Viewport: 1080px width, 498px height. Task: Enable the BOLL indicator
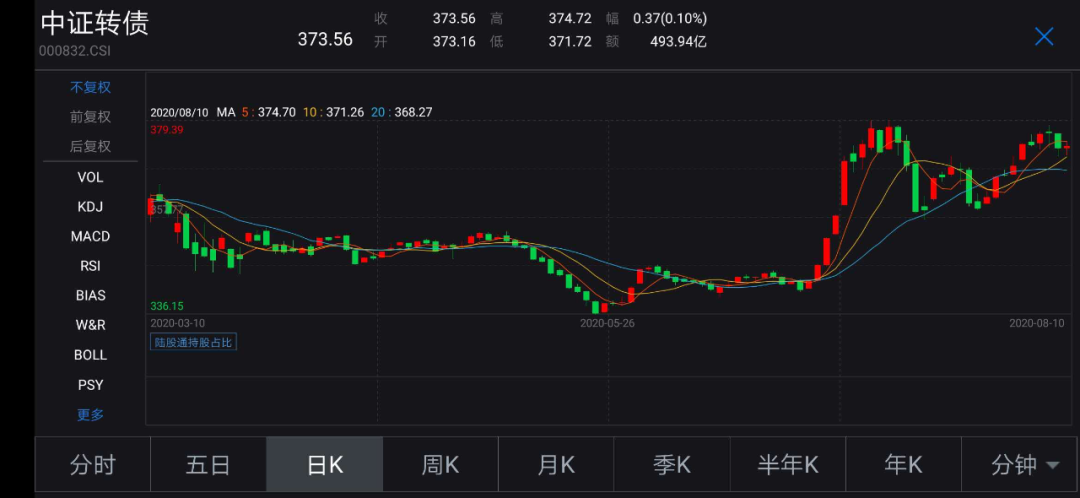point(90,355)
